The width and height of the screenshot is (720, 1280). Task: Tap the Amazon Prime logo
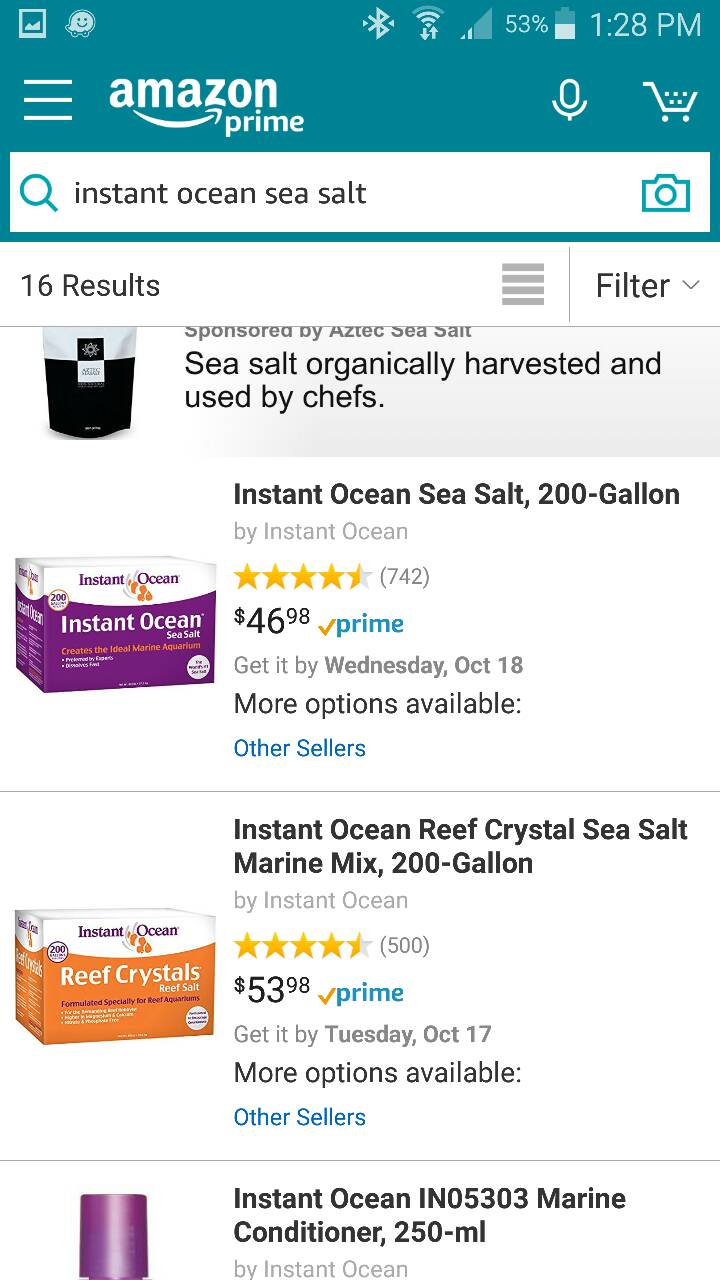tap(206, 104)
